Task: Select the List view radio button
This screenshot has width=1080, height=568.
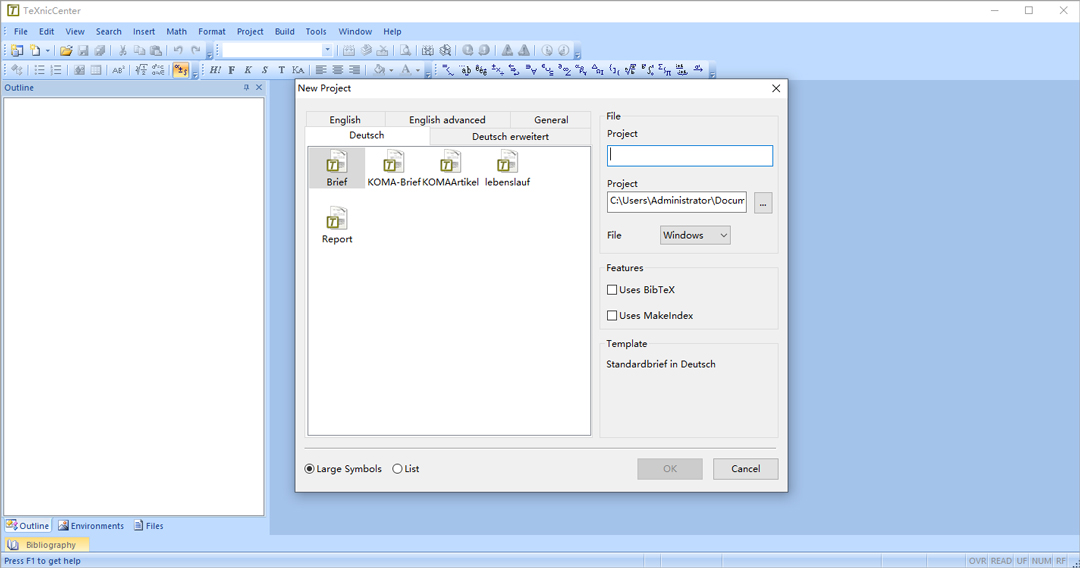Action: [397, 469]
